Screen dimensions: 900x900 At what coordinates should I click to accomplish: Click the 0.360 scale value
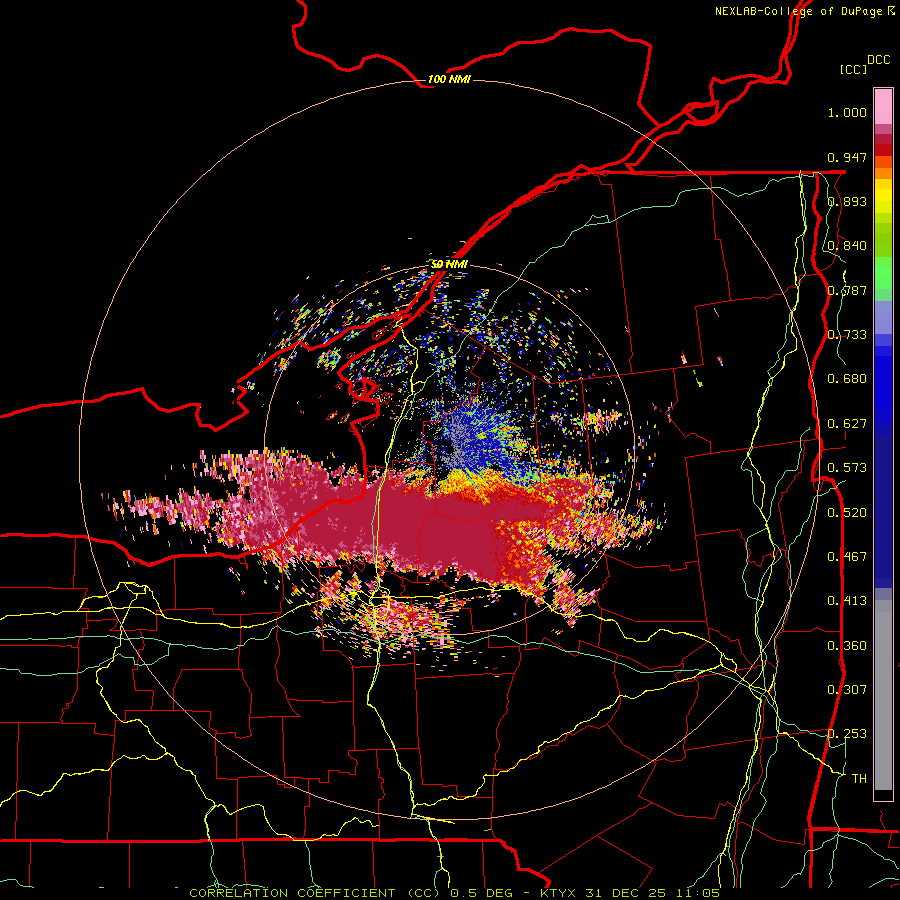(847, 646)
